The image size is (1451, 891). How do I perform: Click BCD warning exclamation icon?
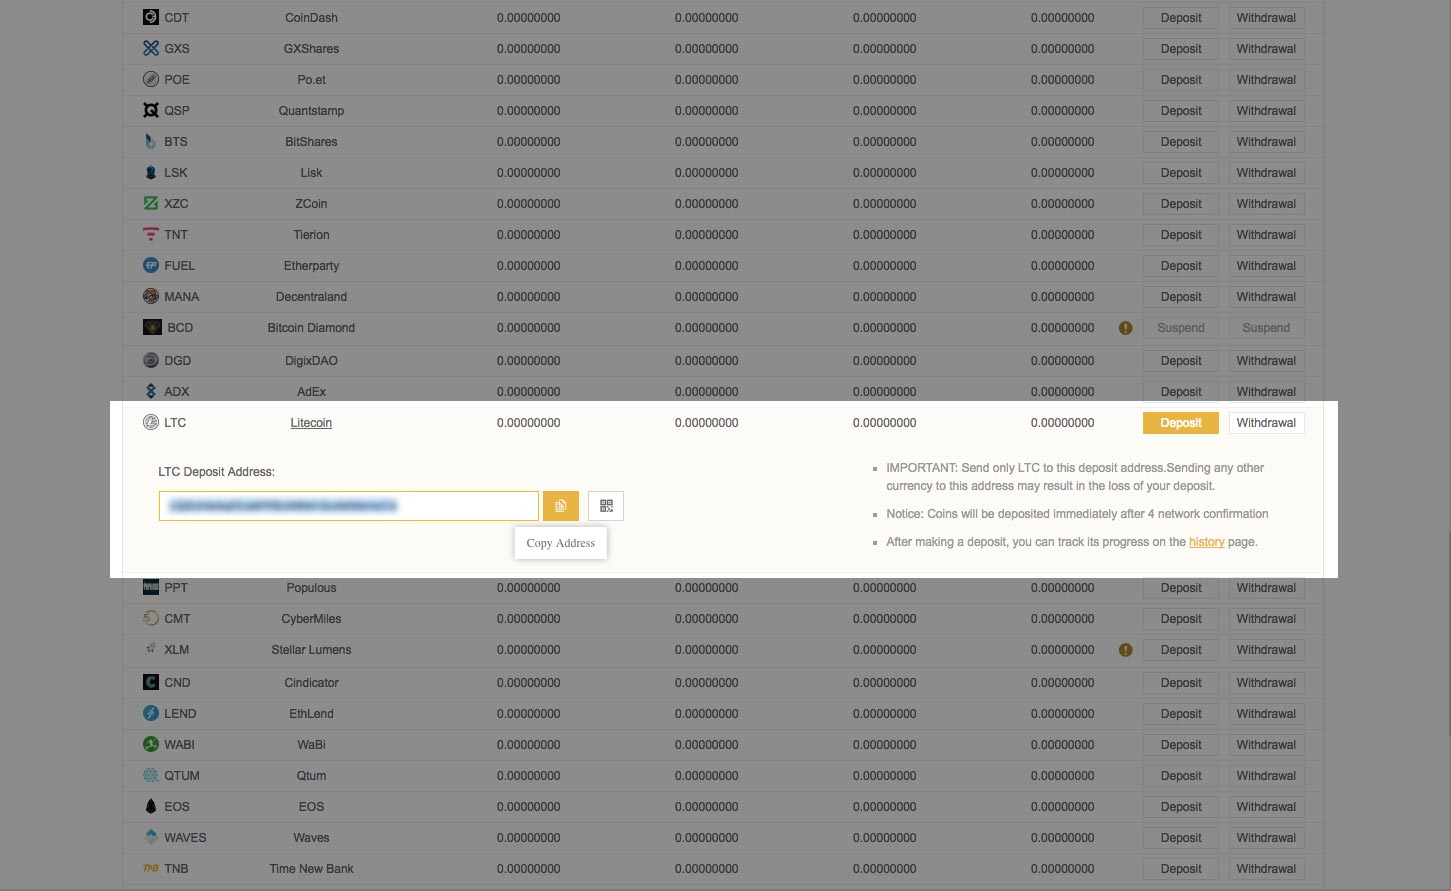[x=1126, y=328]
